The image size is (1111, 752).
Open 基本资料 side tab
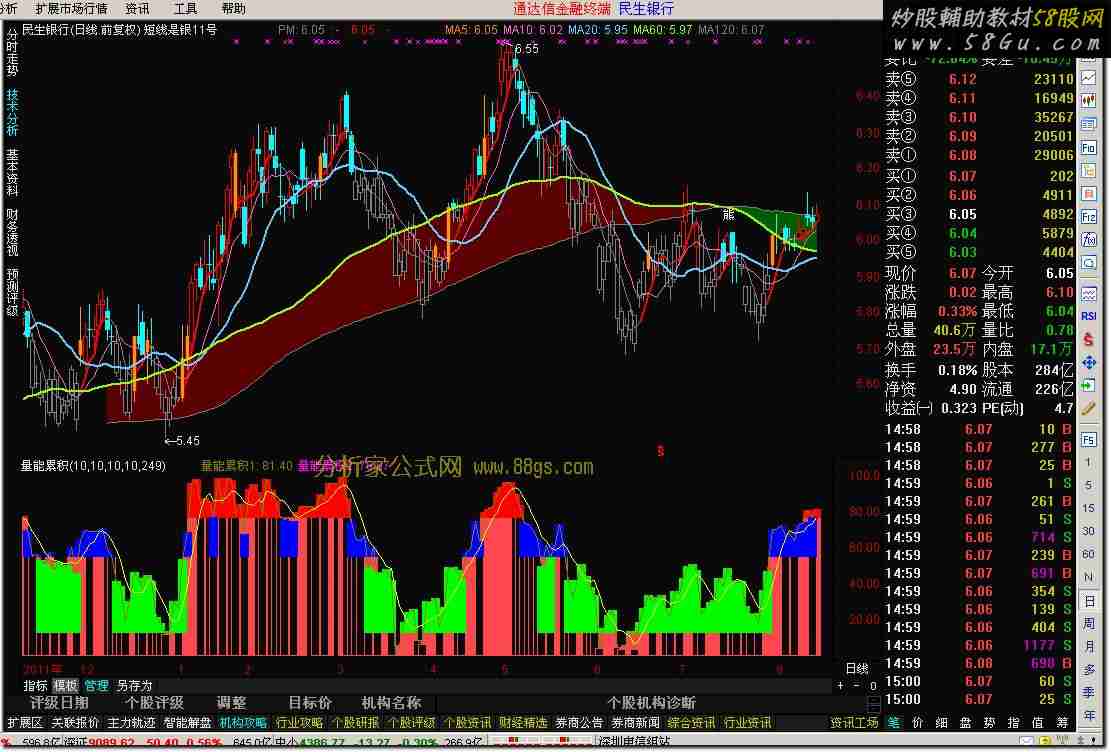pos(13,172)
